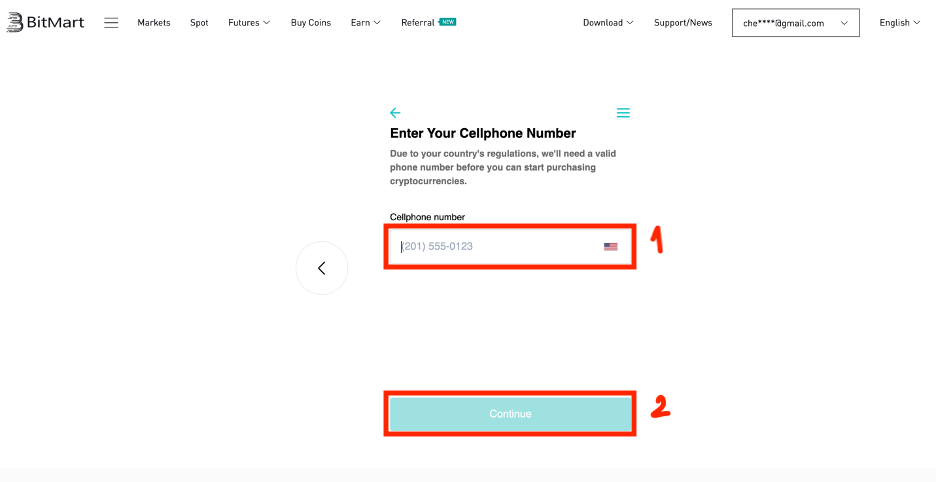Viewport: 936px width, 482px height.
Task: Open the account email dropdown
Action: [x=795, y=23]
